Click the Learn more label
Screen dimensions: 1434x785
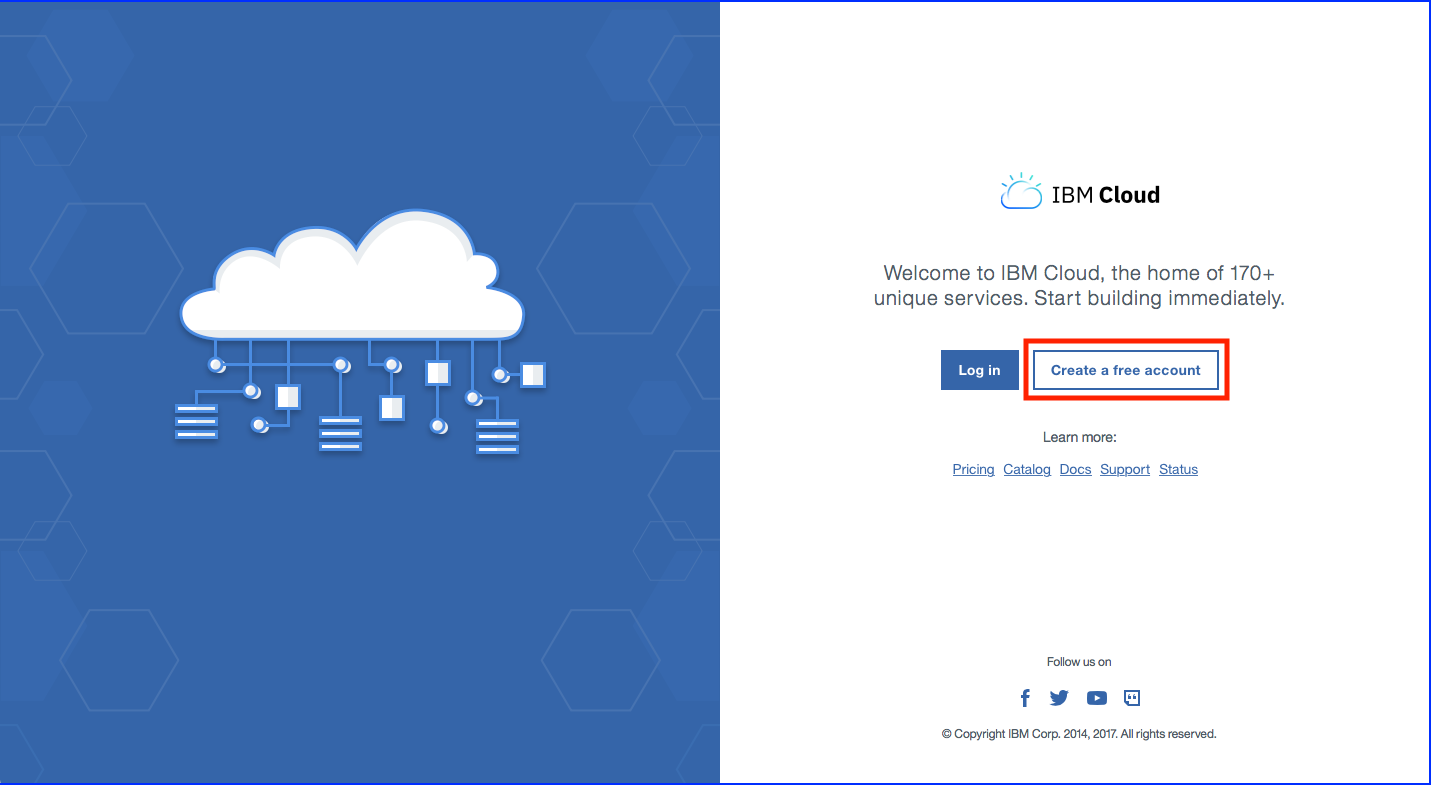pos(1079,437)
